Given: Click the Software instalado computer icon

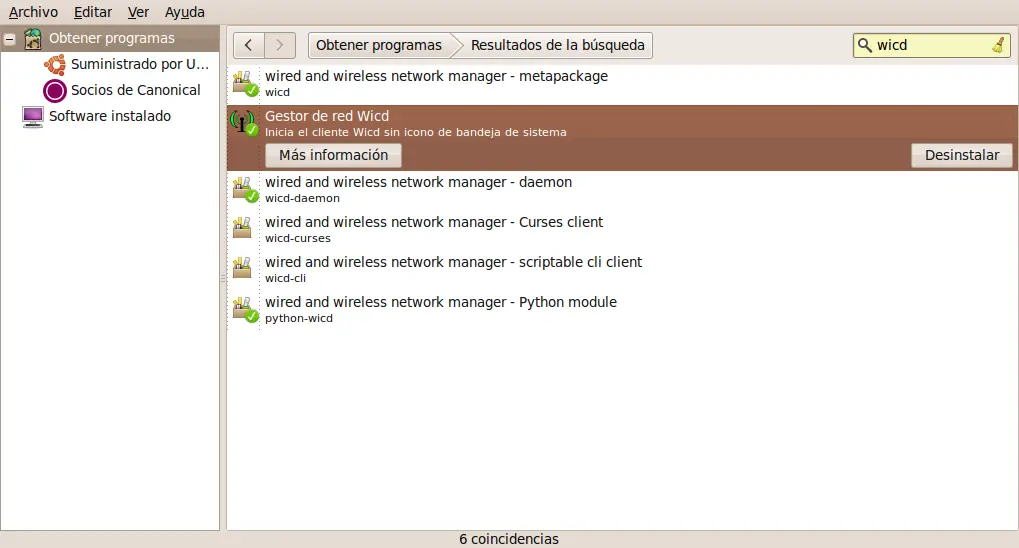Looking at the screenshot, I should coord(32,117).
